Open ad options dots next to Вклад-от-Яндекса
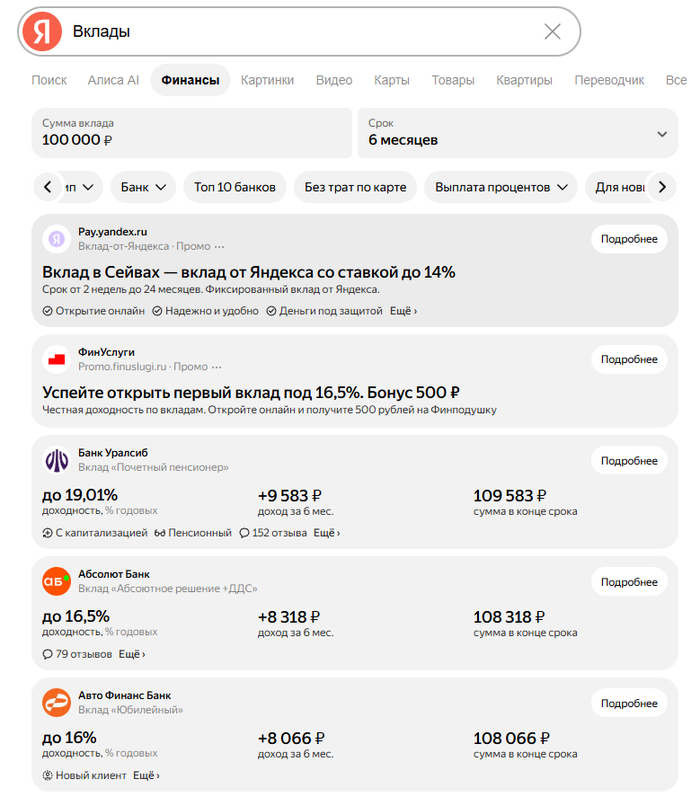The height and width of the screenshot is (797, 700). [x=219, y=247]
